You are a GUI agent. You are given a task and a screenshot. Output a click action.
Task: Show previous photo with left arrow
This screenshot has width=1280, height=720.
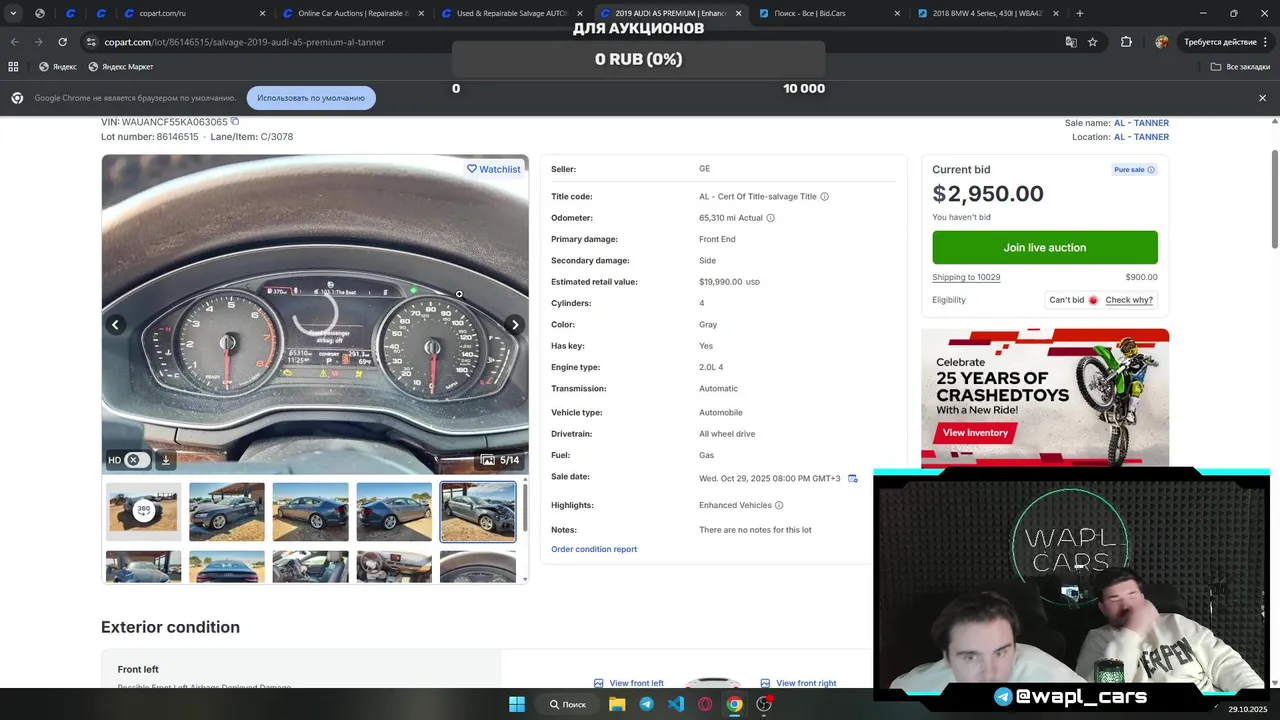tap(115, 325)
